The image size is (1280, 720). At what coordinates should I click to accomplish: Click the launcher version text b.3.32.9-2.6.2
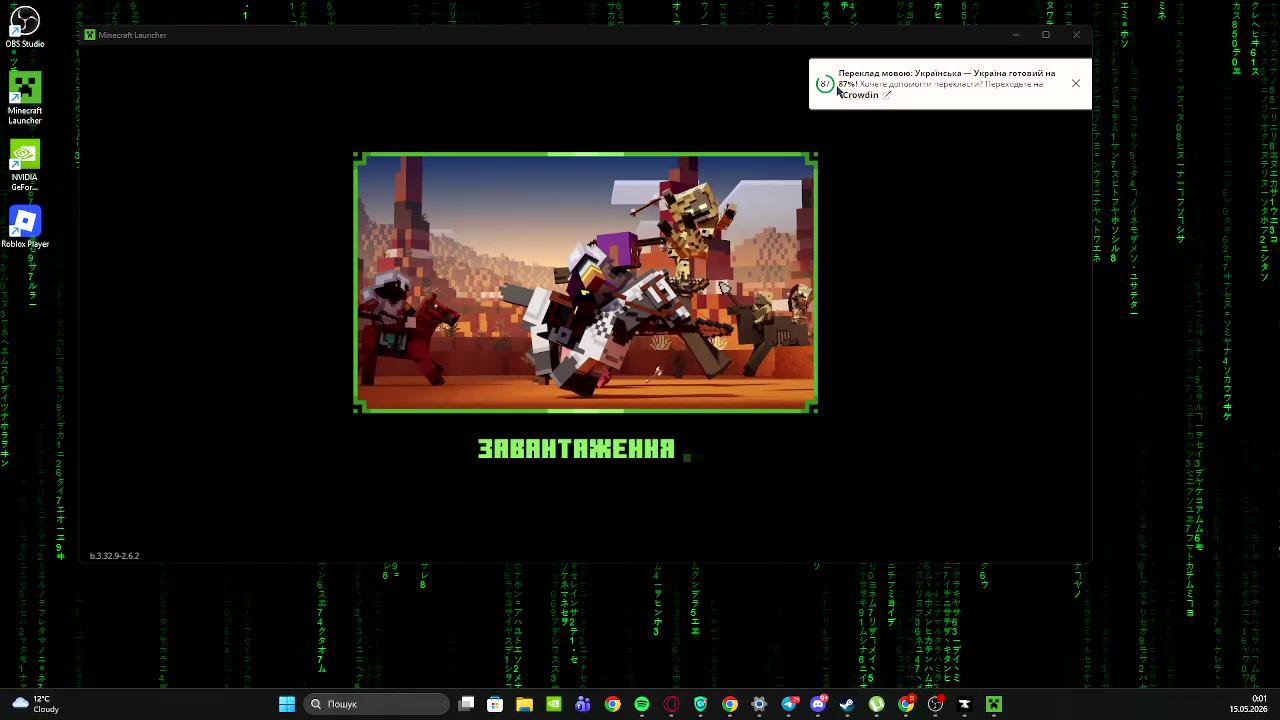(114, 556)
